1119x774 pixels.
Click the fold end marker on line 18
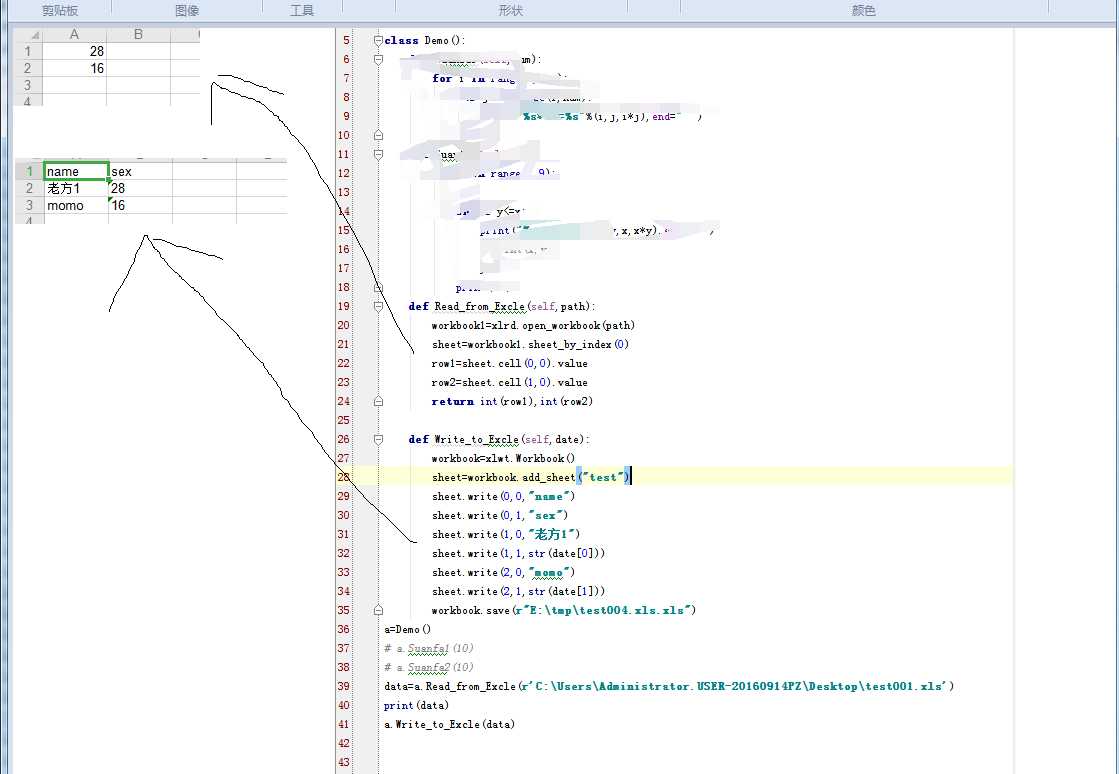tap(378, 287)
